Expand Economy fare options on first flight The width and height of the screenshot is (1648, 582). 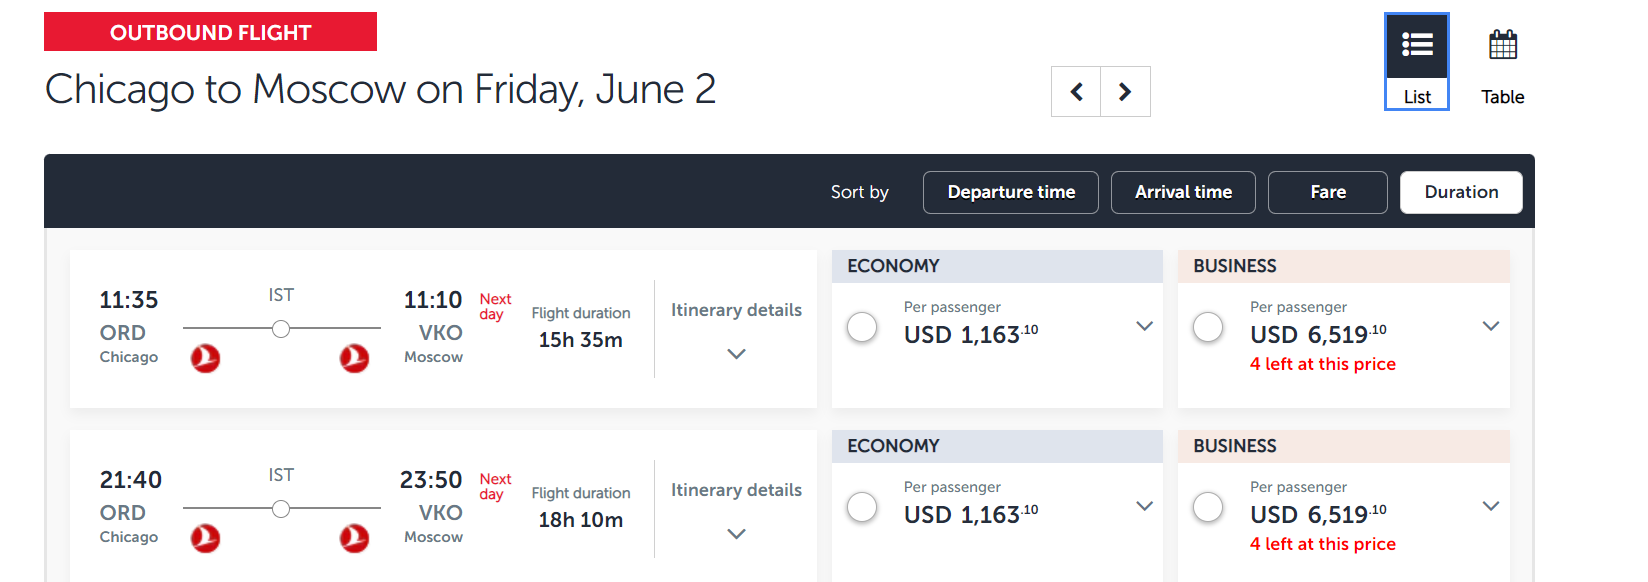click(1145, 326)
